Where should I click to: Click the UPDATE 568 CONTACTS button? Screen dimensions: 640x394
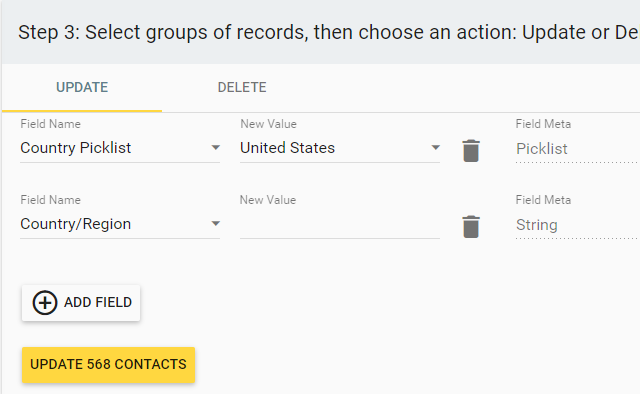109,365
